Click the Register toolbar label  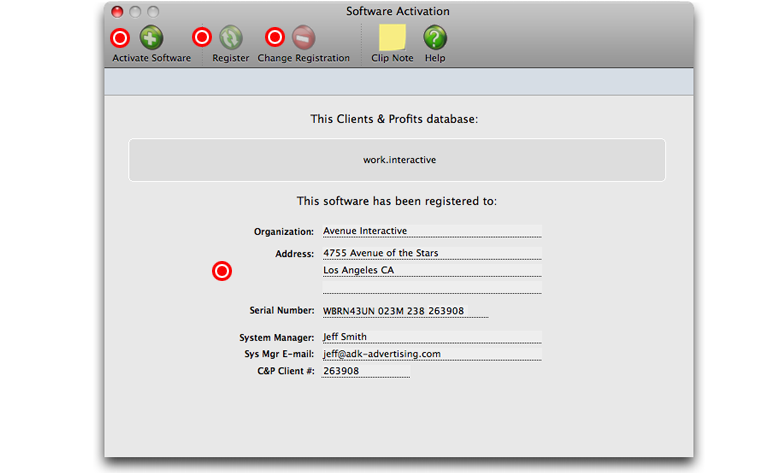click(x=231, y=58)
